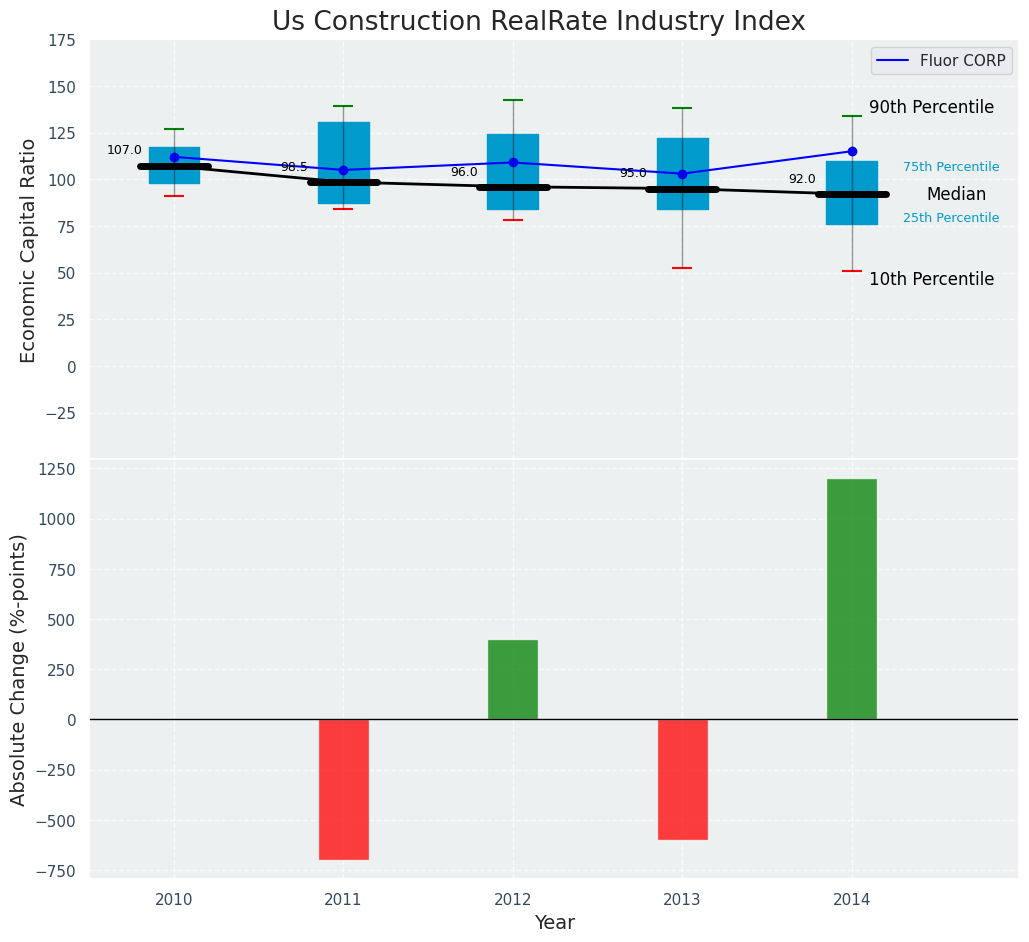Screen dimensions: 1029x942
Task: Select the 2014 green change bar
Action: pos(851,599)
